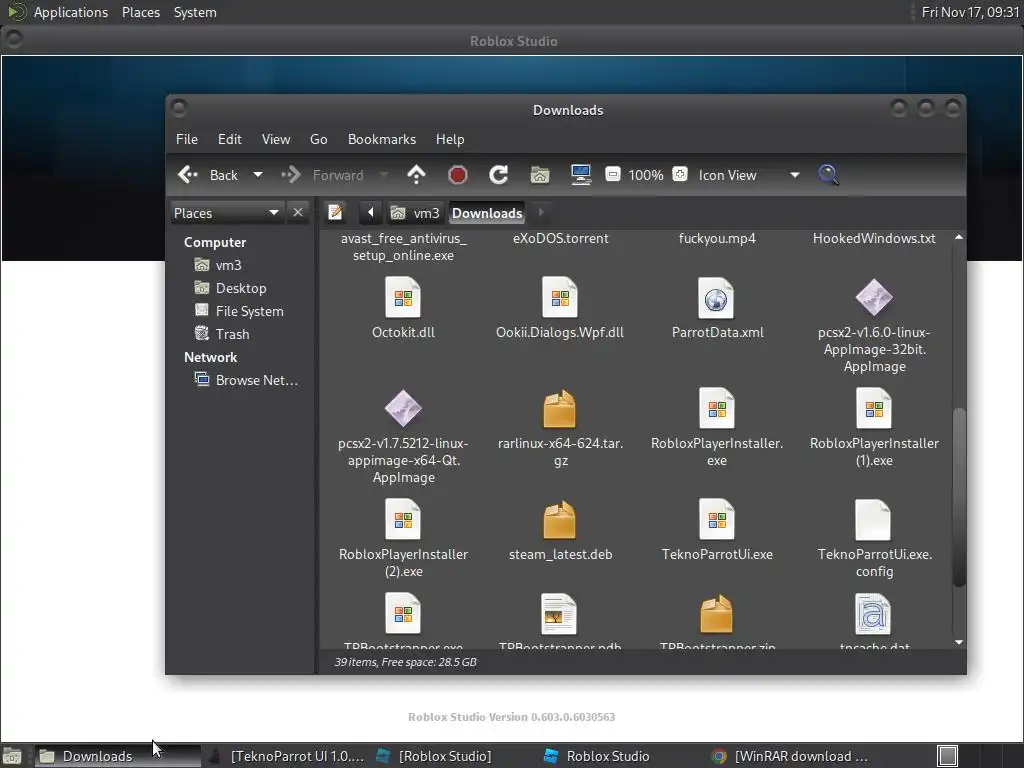Select the tpcache.dat file icon
1024x768 pixels.
pos(874,613)
